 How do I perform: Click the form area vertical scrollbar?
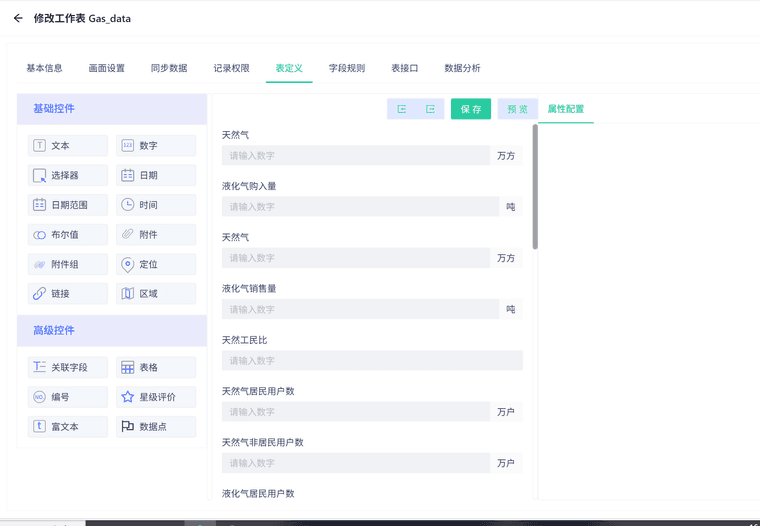pos(535,187)
